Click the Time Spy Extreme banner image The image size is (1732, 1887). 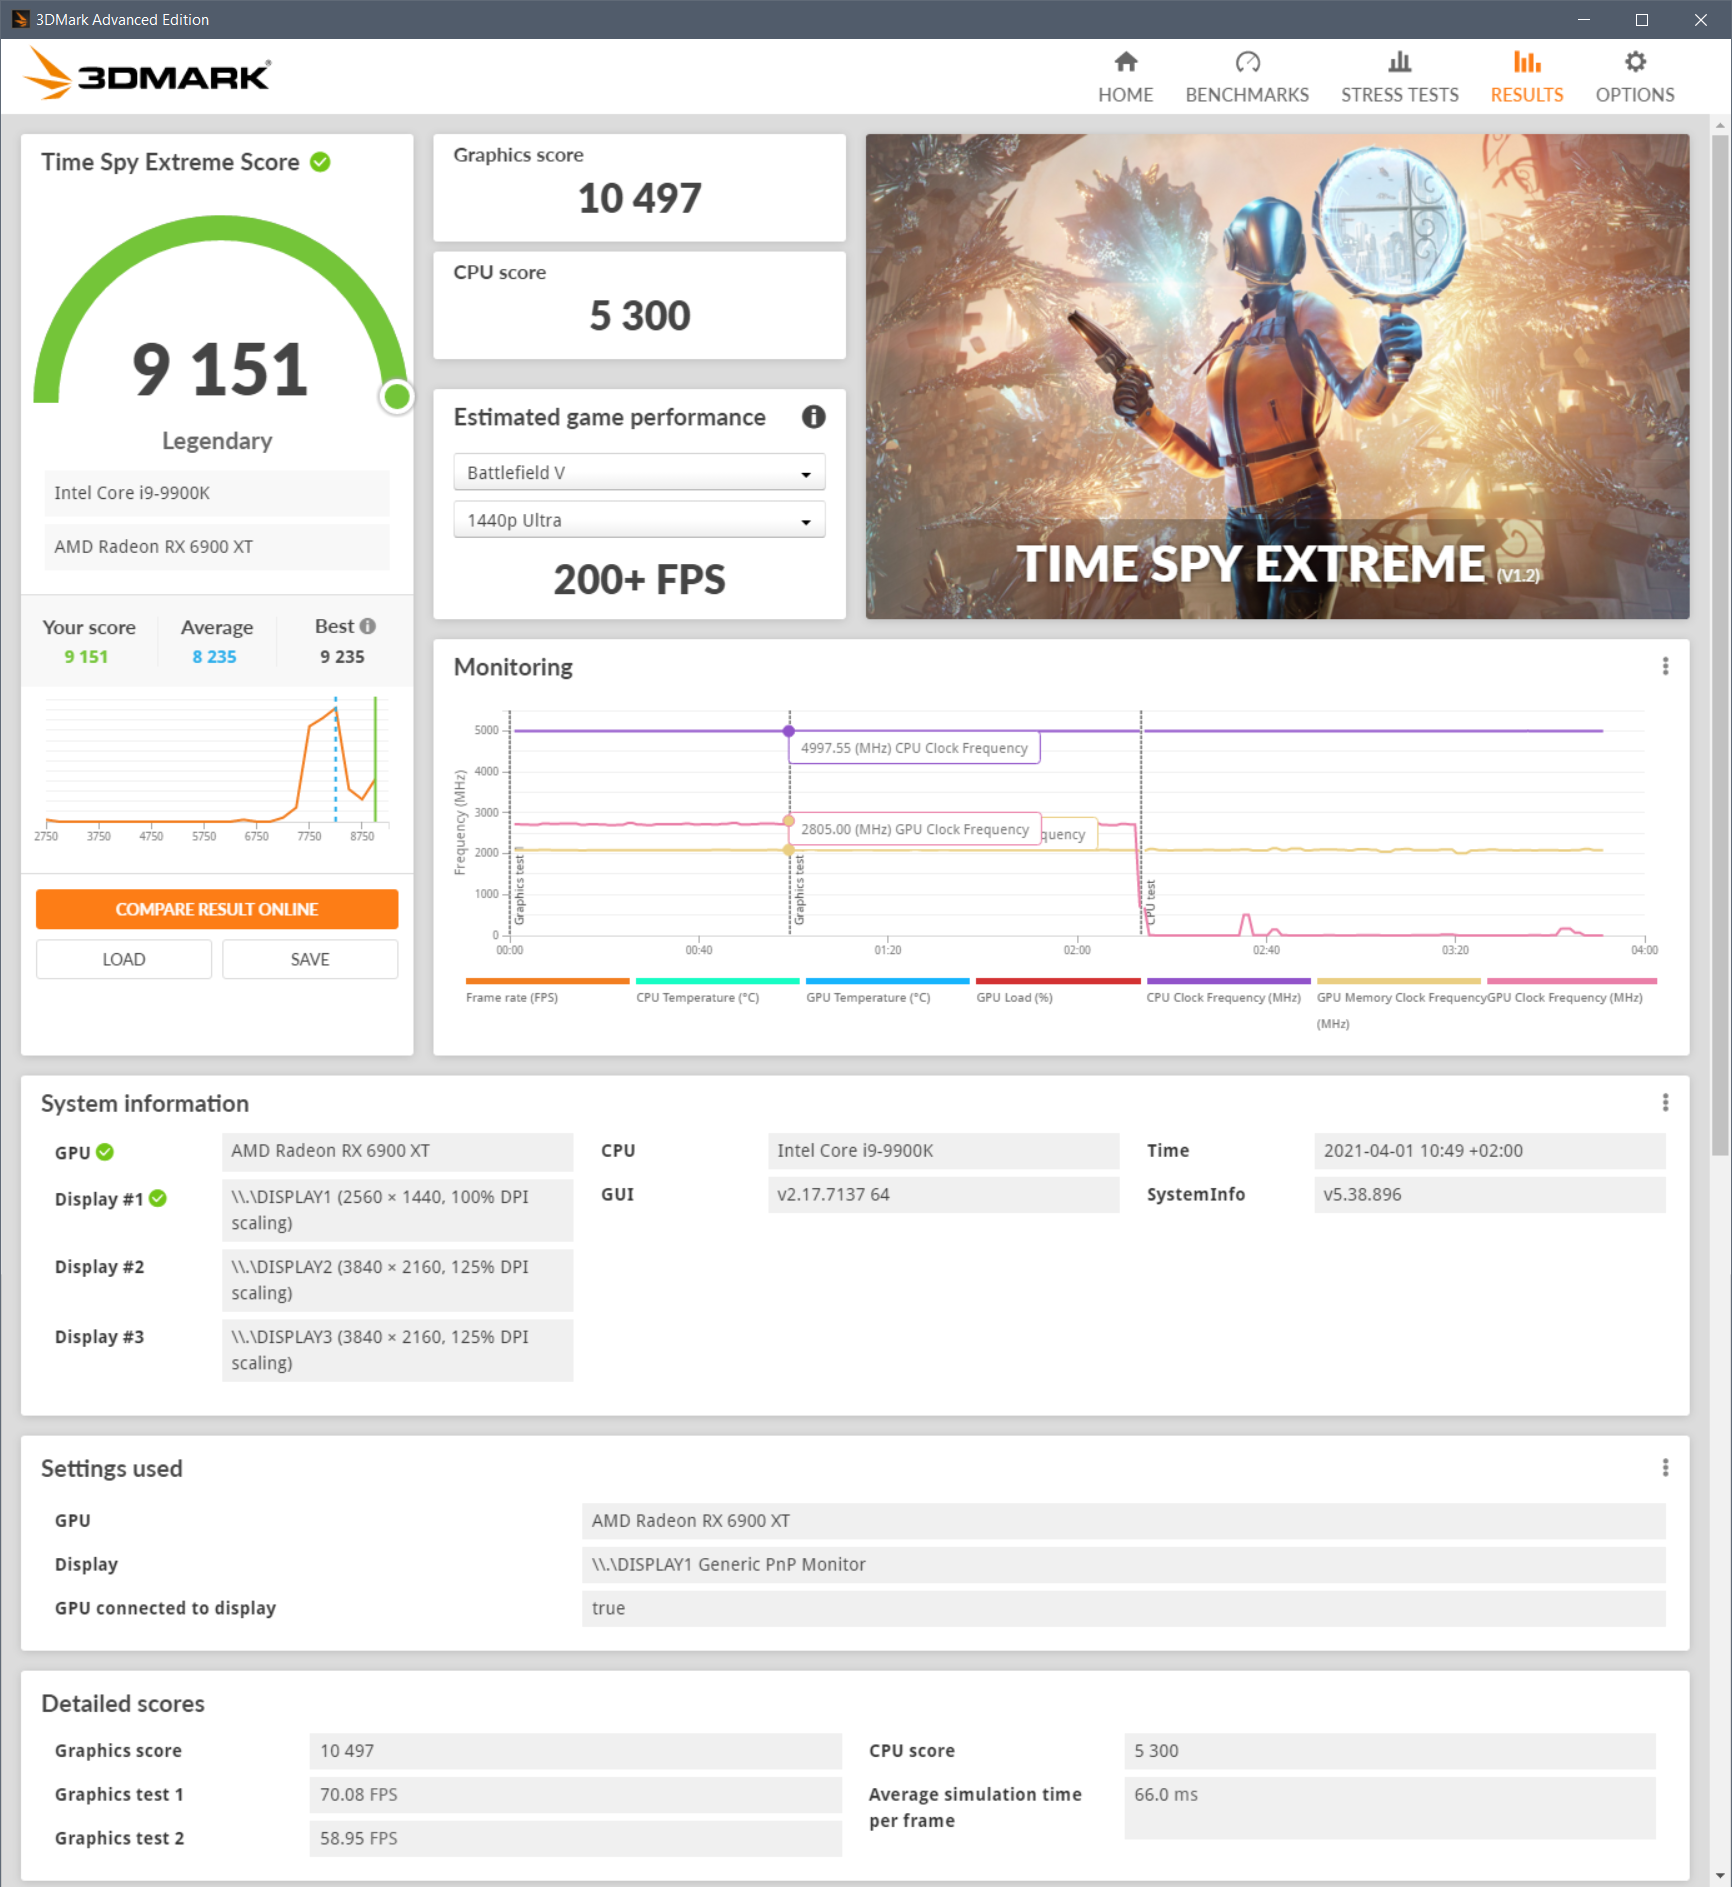tap(1277, 376)
